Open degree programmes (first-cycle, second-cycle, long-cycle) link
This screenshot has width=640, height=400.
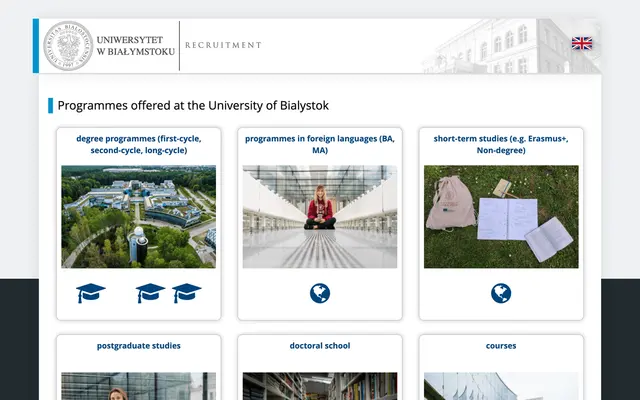pyautogui.click(x=139, y=144)
